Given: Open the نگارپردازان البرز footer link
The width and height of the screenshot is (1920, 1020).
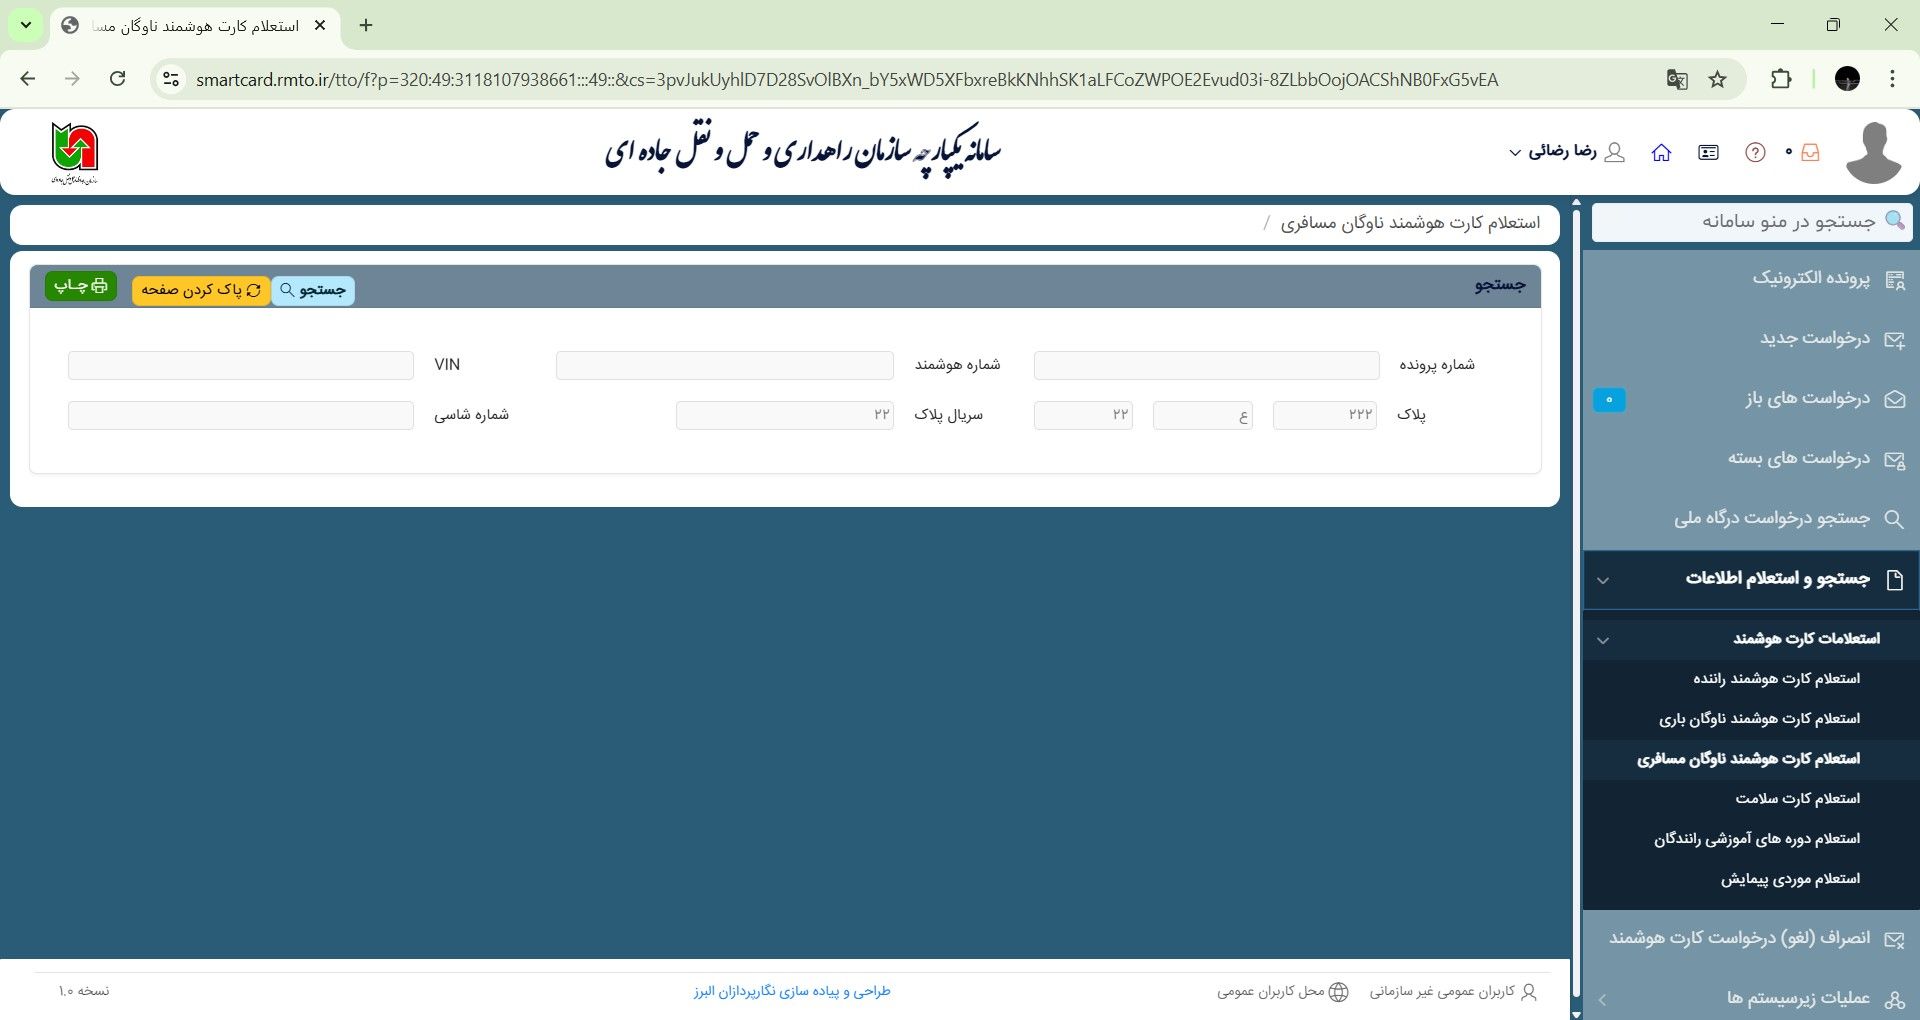Looking at the screenshot, I should coord(791,991).
